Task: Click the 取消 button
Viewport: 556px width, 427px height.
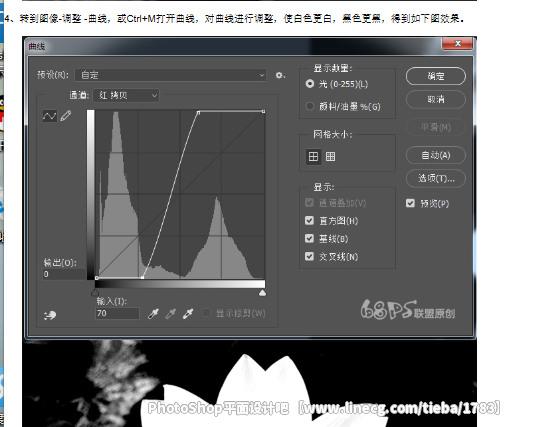Action: 436,99
